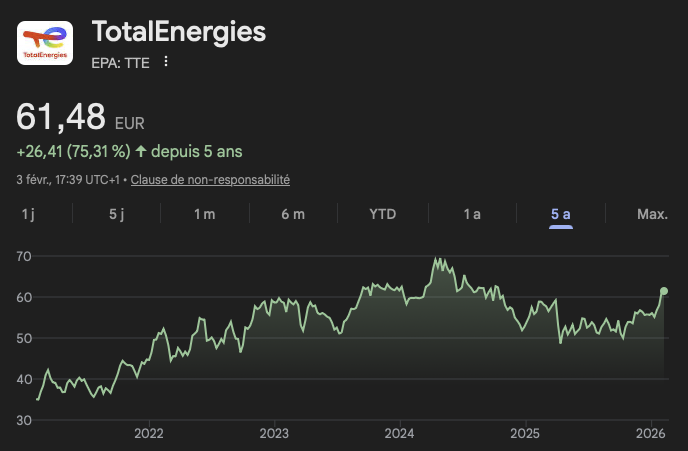Click the green up arrow icon
This screenshot has height=451, width=688.
pyautogui.click(x=140, y=151)
